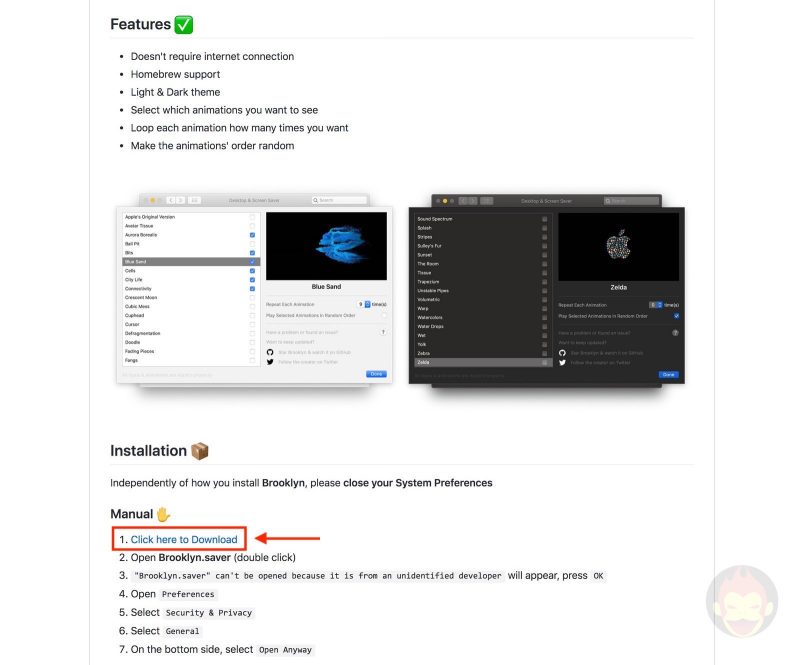
Task: Click the help question mark in dark window
Action: pyautogui.click(x=676, y=333)
